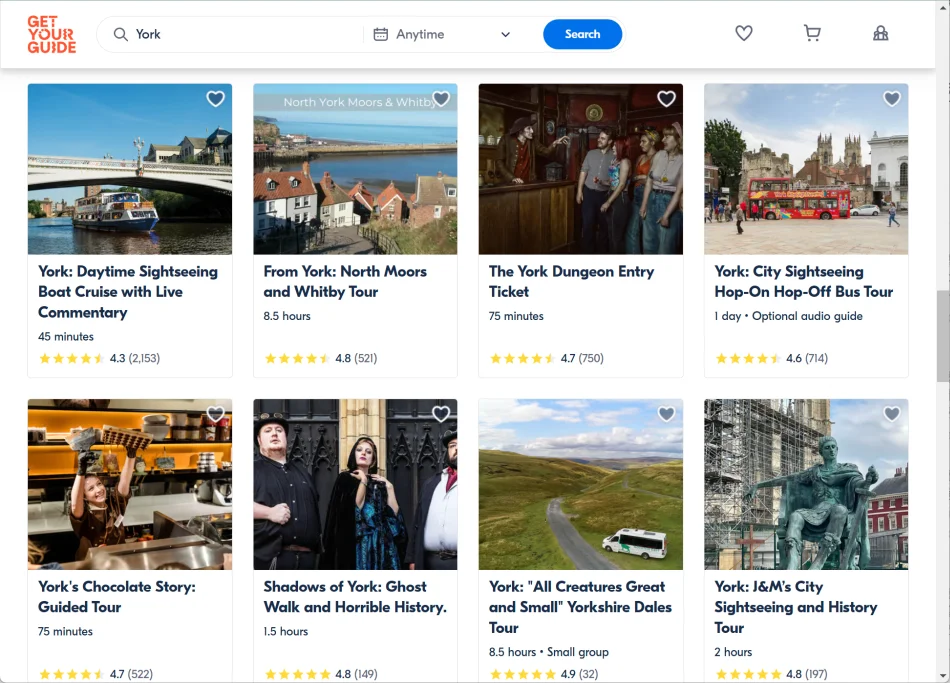The height and width of the screenshot is (683, 950).
Task: Click the GetYourGuide logo
Action: pyautogui.click(x=51, y=34)
